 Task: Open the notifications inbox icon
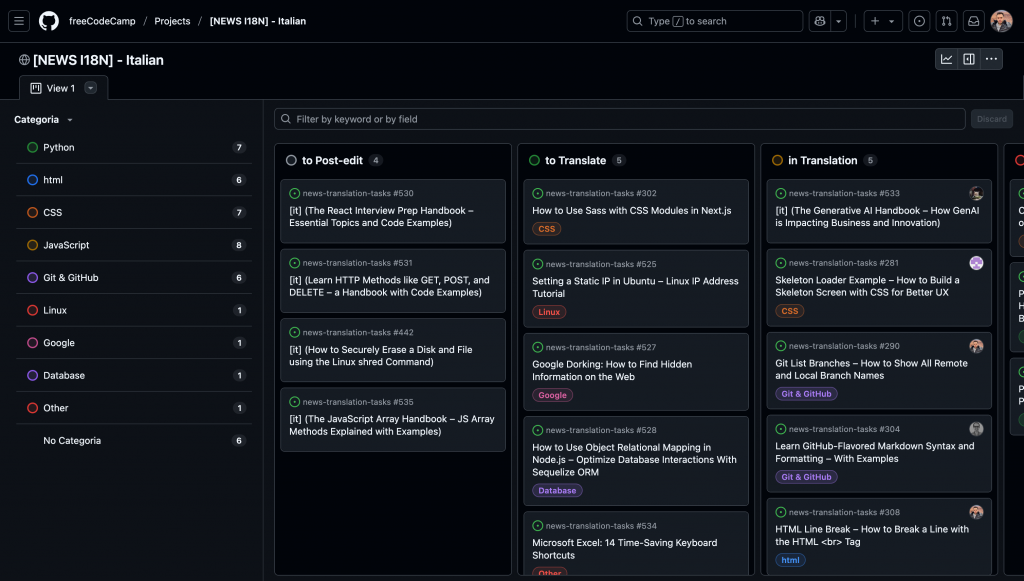pyautogui.click(x=974, y=21)
